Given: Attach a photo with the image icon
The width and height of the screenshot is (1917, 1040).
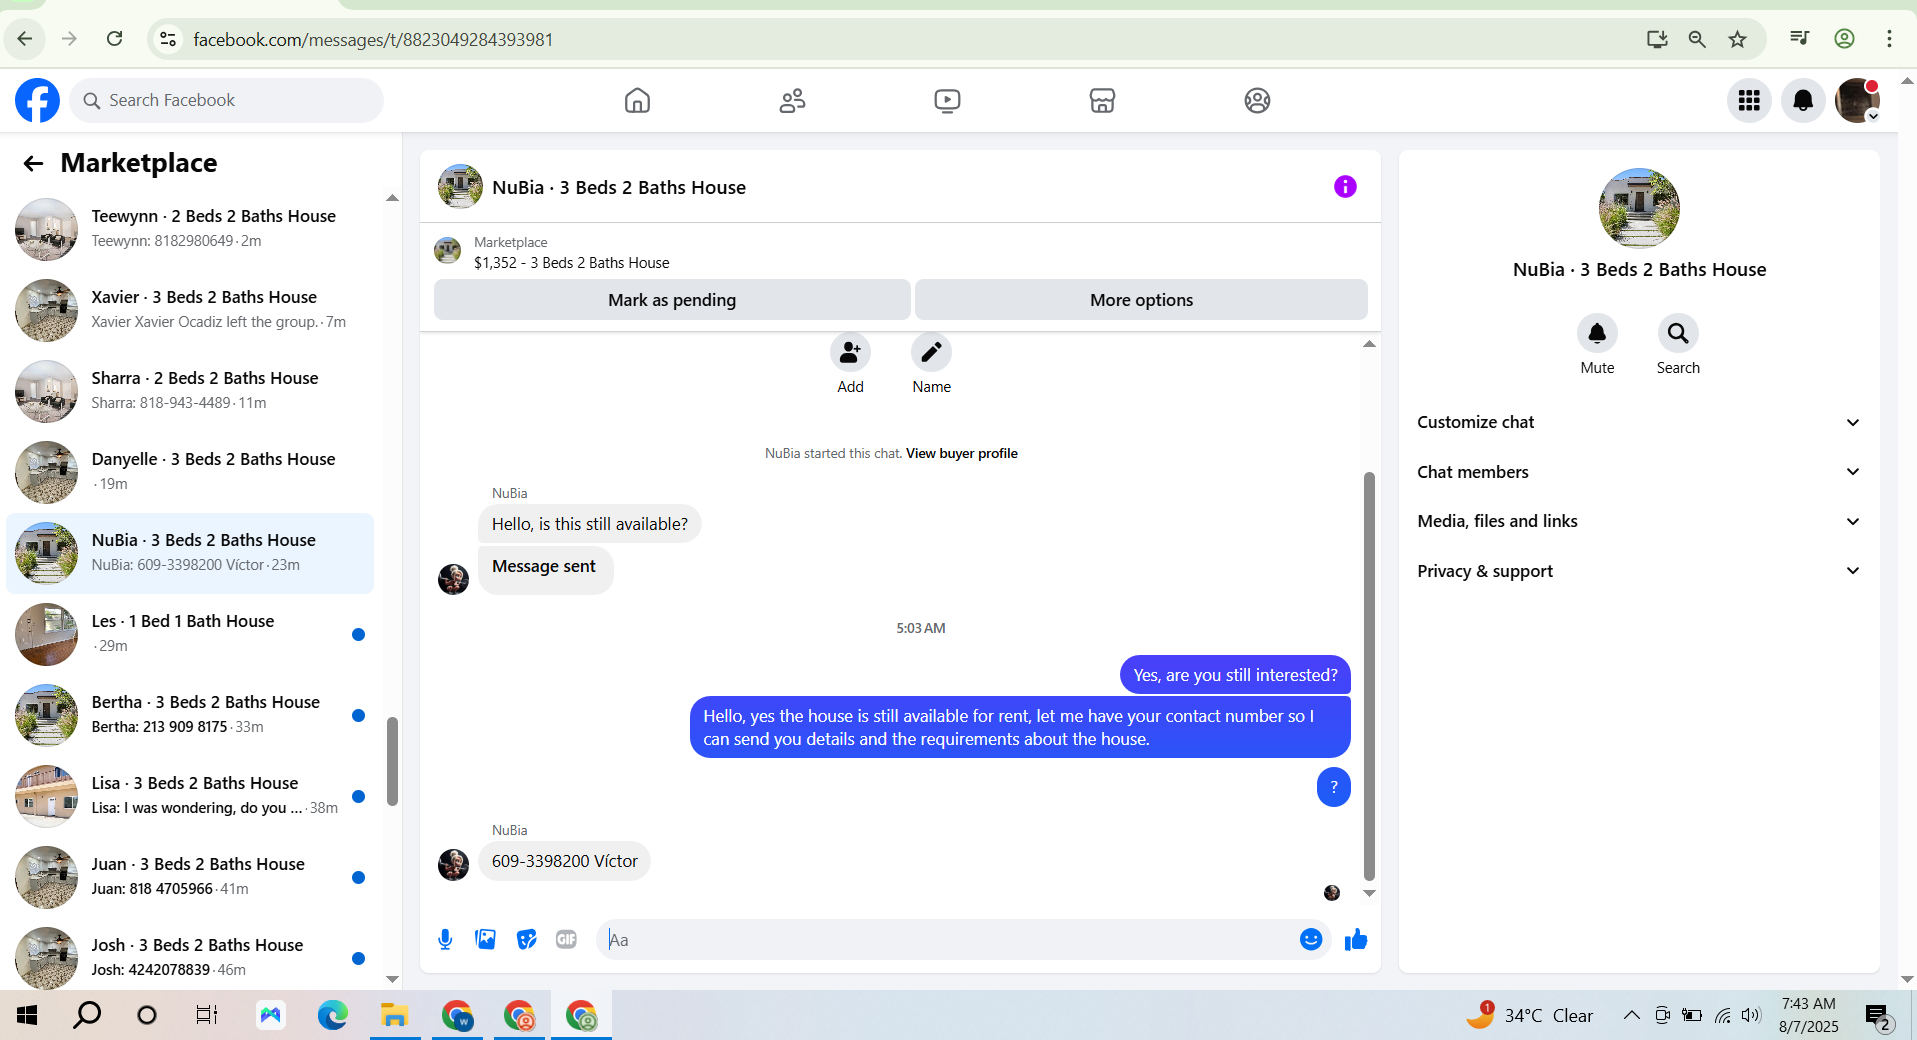Looking at the screenshot, I should [486, 939].
